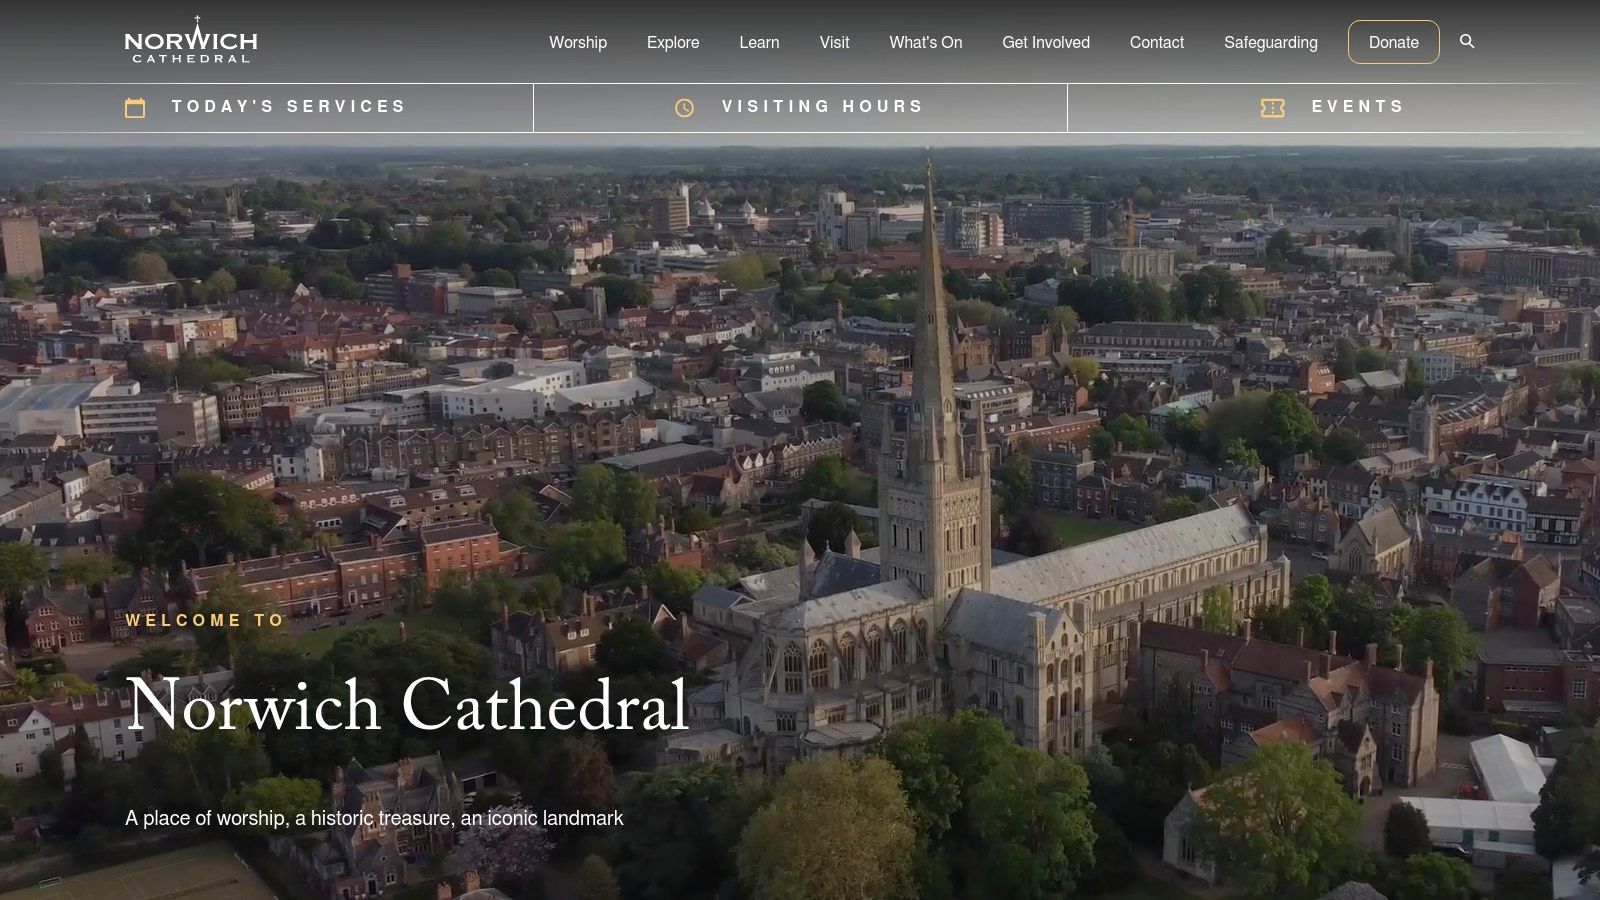Click the ticket icon beside Events
The height and width of the screenshot is (900, 1600).
pyautogui.click(x=1272, y=106)
